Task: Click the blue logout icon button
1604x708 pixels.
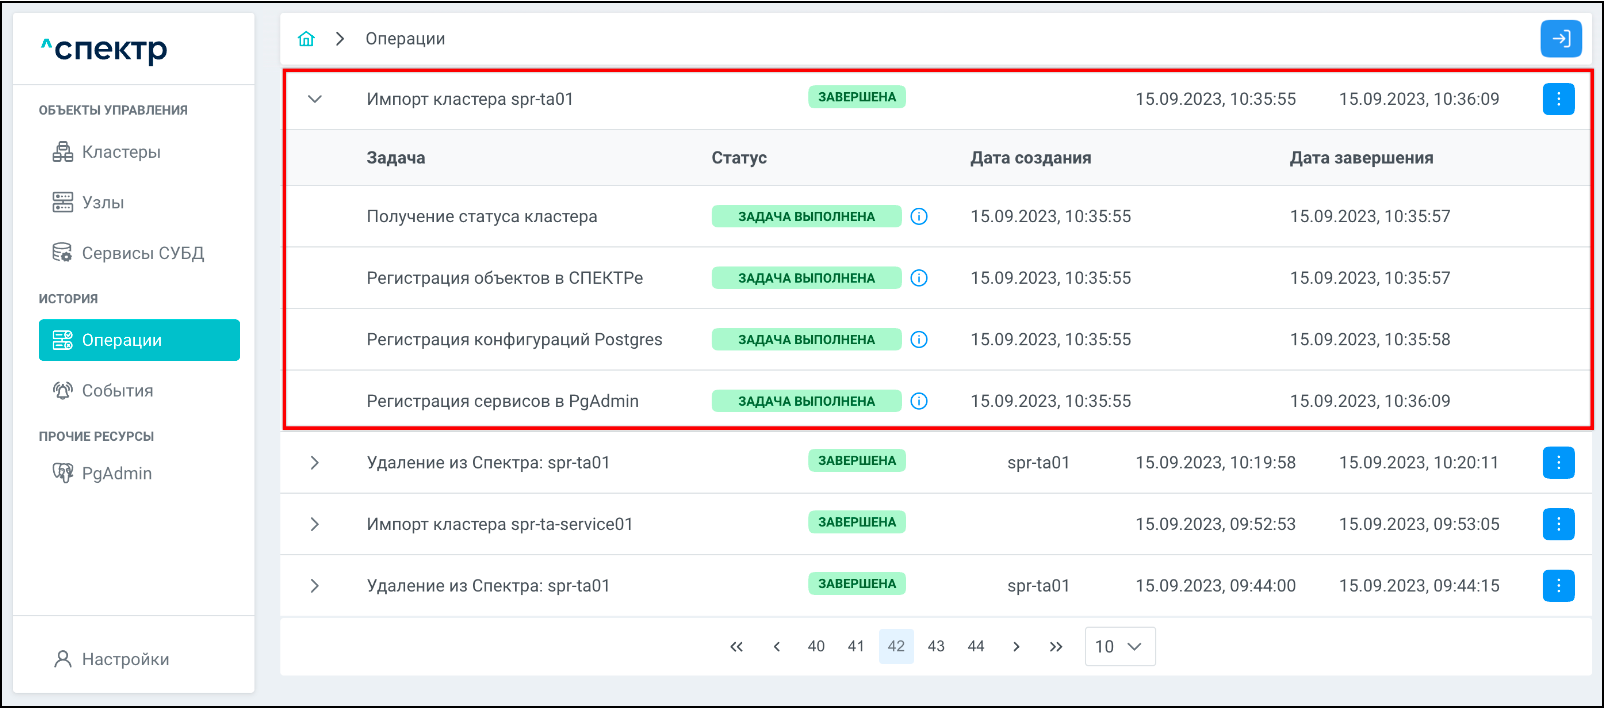Action: click(x=1560, y=39)
